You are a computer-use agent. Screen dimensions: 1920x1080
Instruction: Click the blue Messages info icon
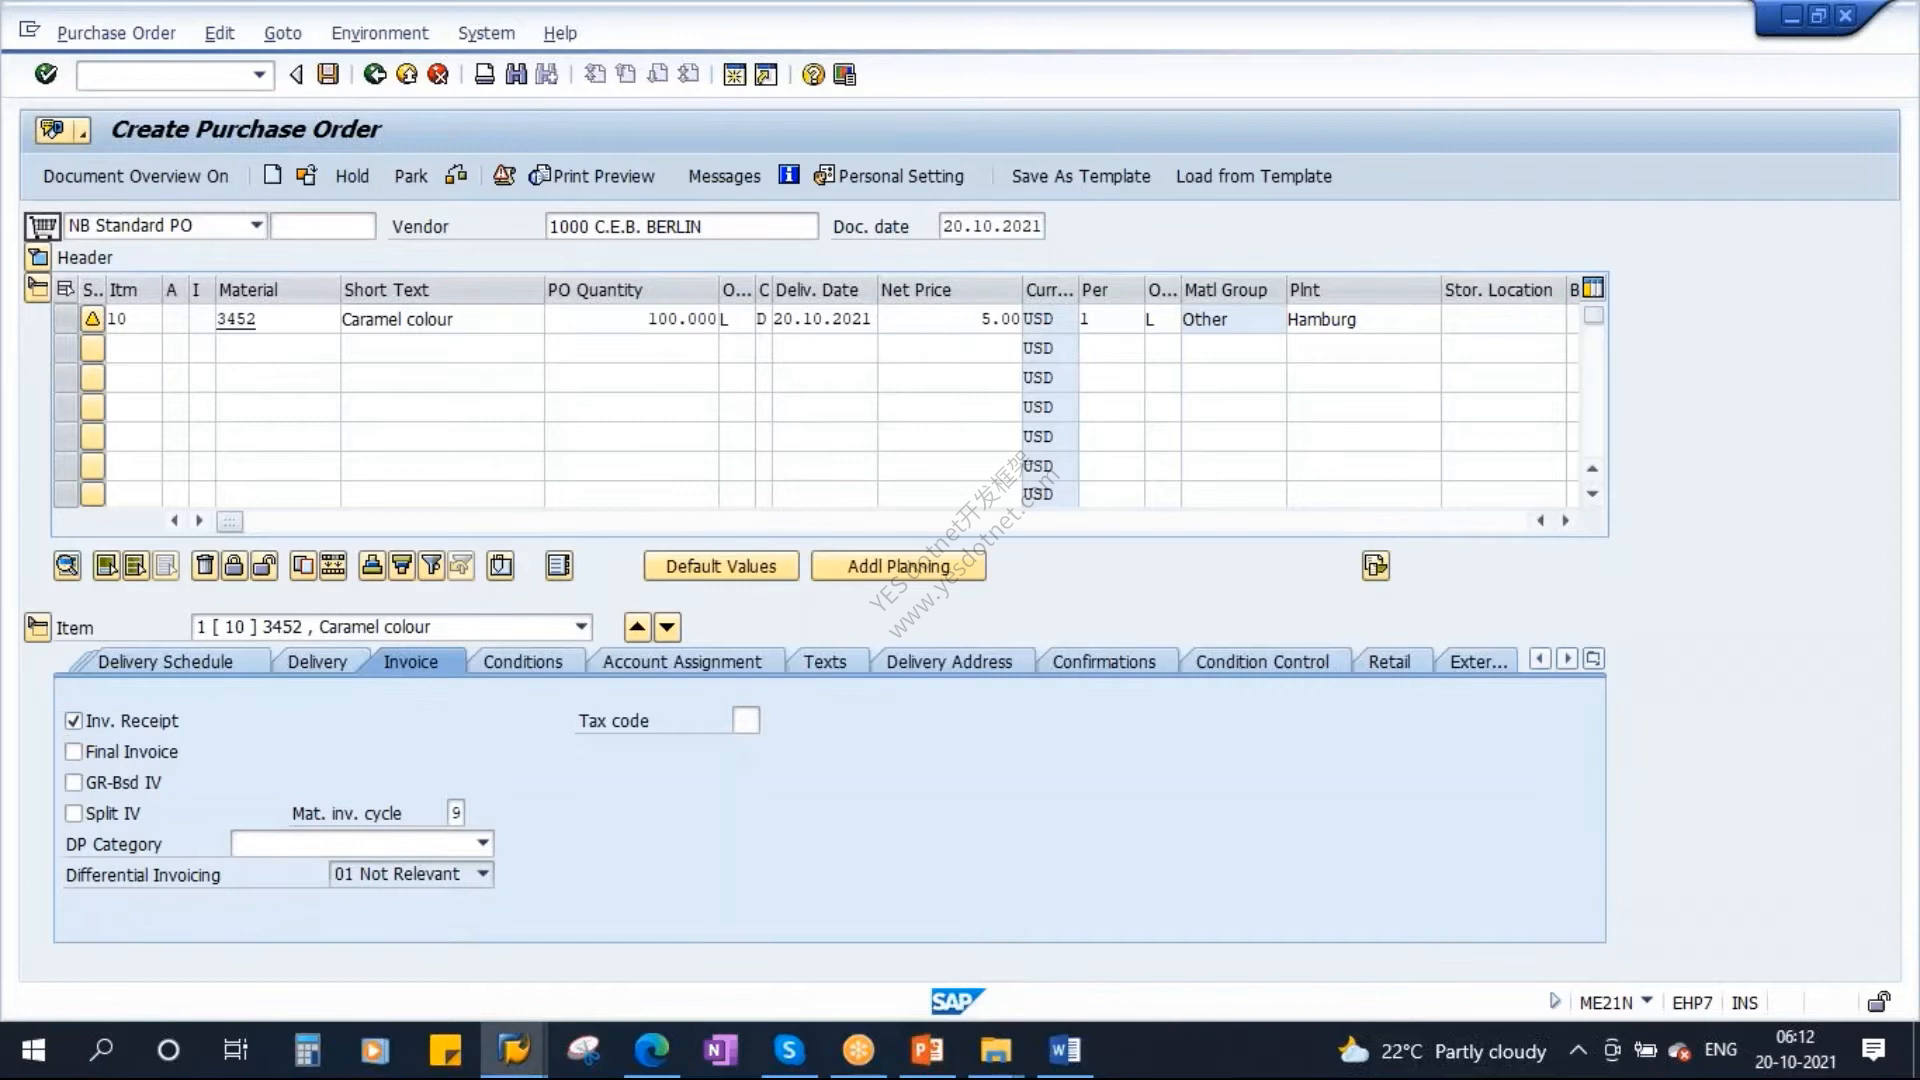tap(789, 175)
